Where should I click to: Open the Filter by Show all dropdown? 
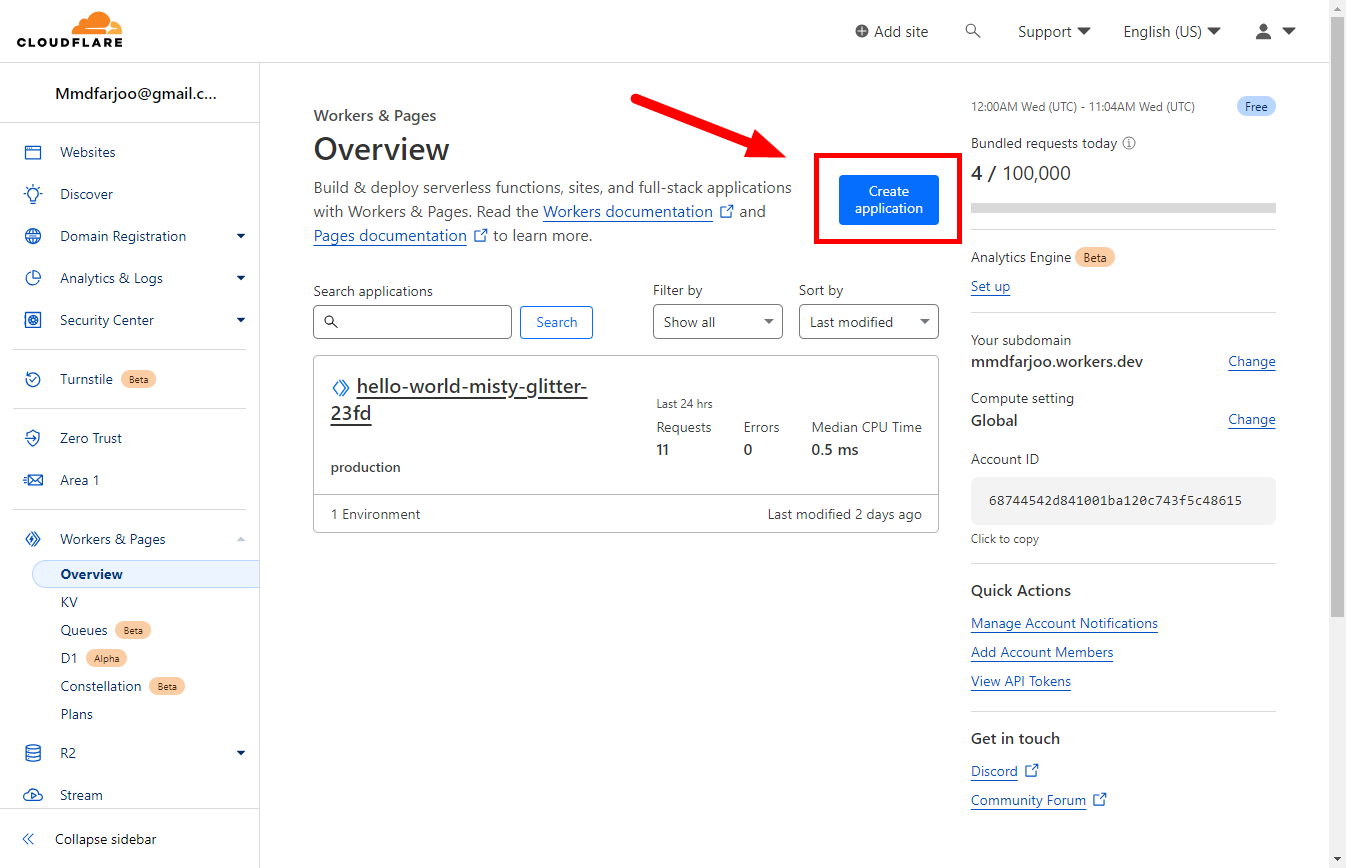718,322
